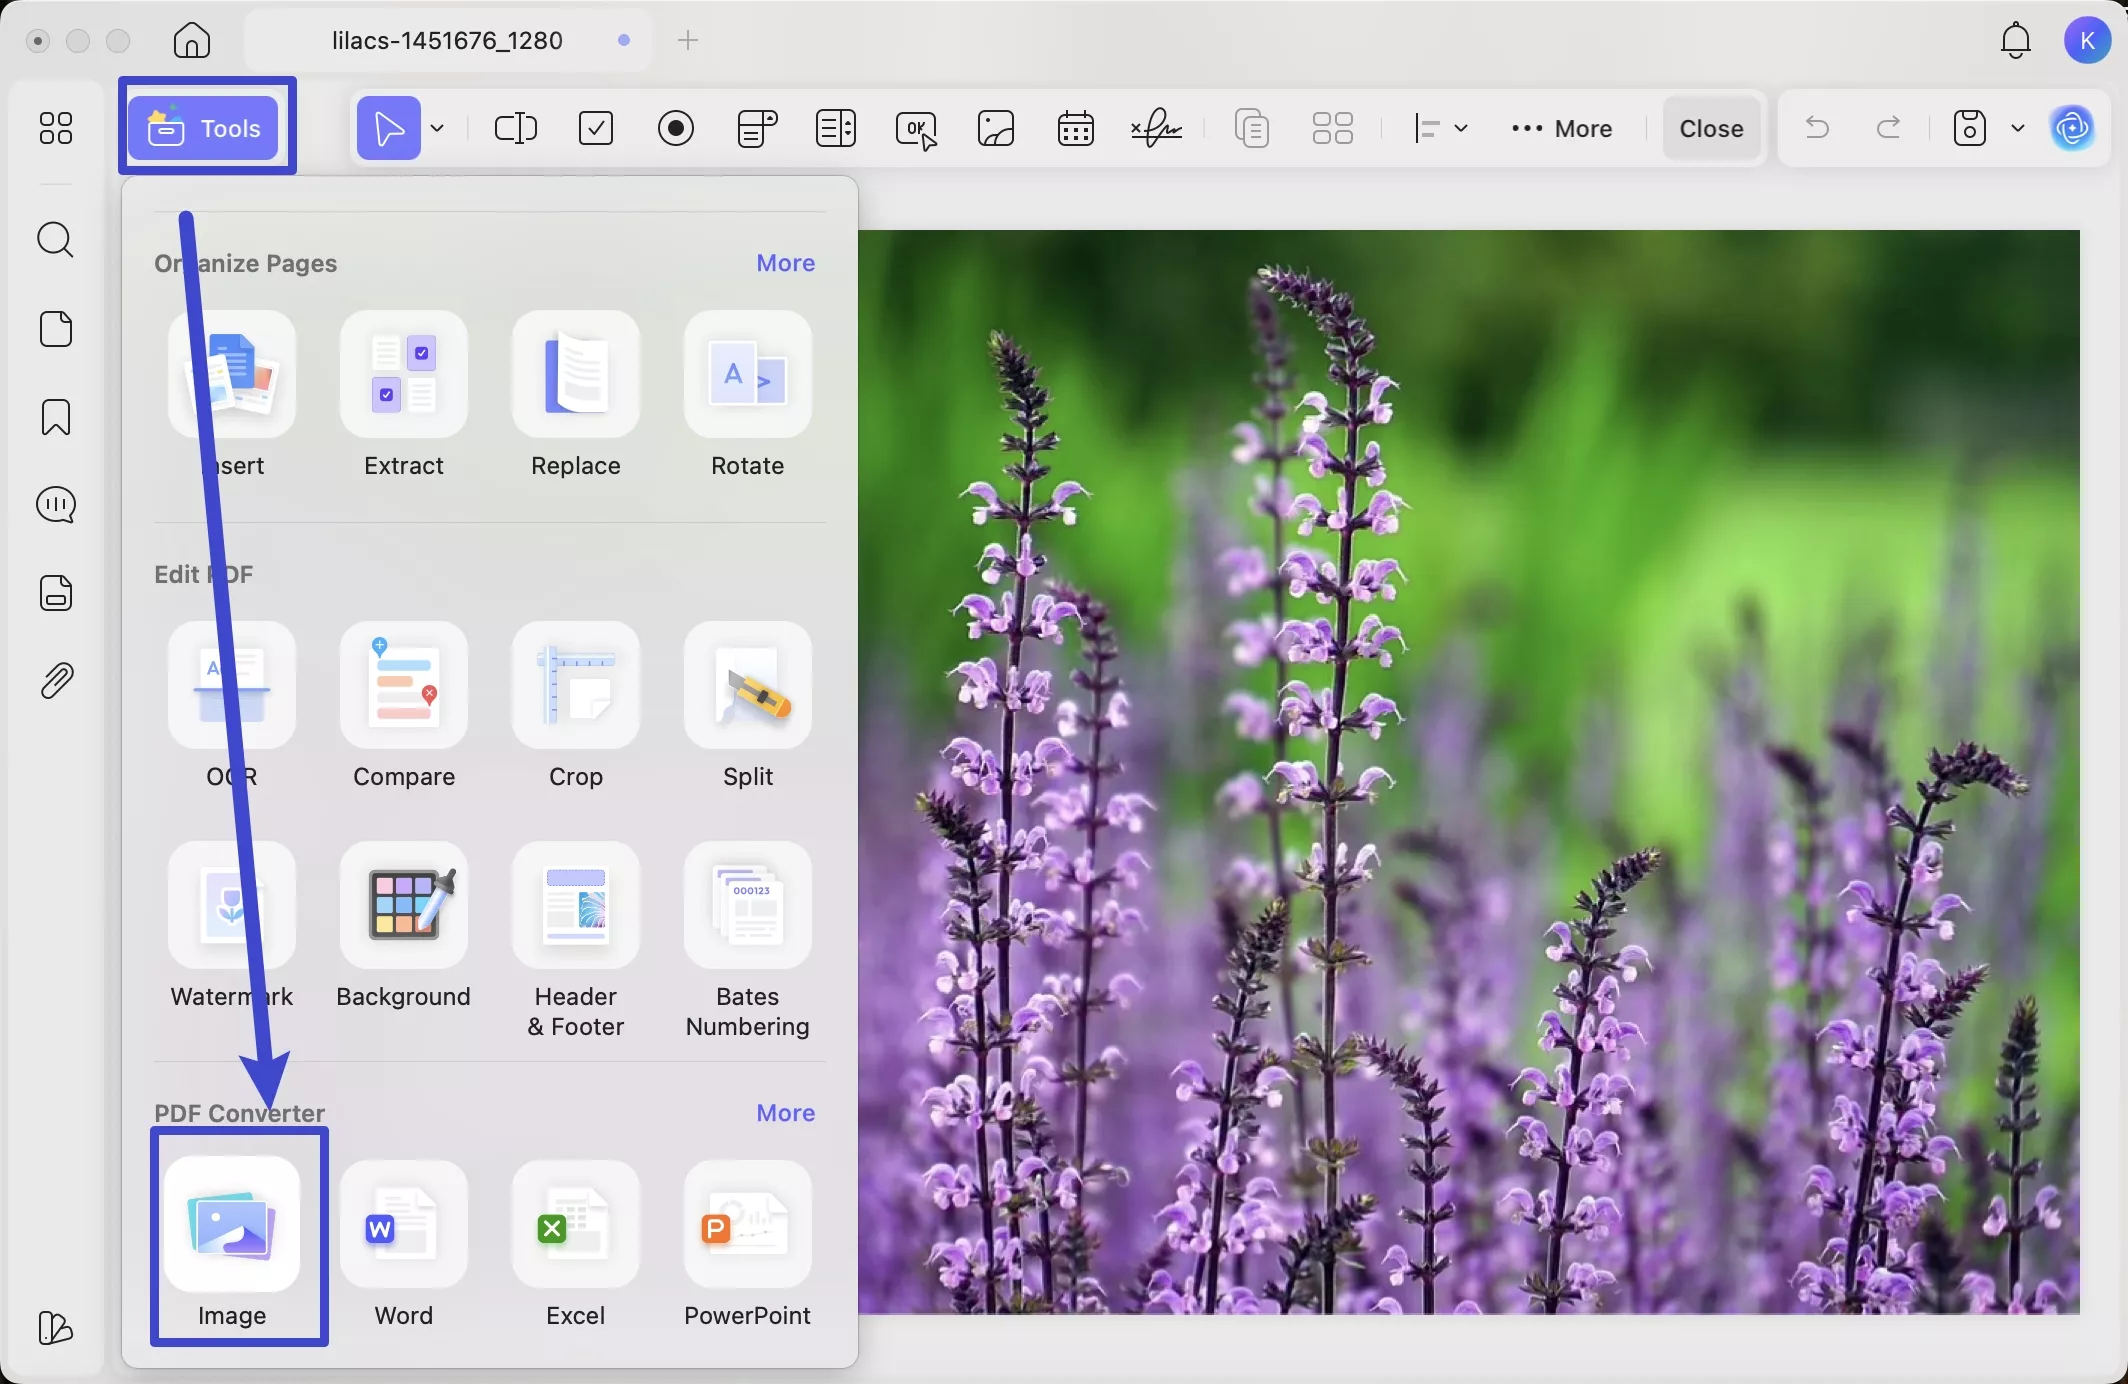Screen dimensions: 2128x1384
Task: Open the Background tool
Action: tap(403, 906)
